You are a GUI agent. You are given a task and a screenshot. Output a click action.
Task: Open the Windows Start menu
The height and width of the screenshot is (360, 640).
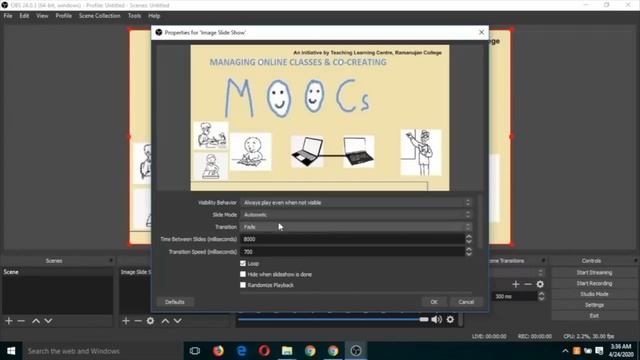(x=11, y=351)
